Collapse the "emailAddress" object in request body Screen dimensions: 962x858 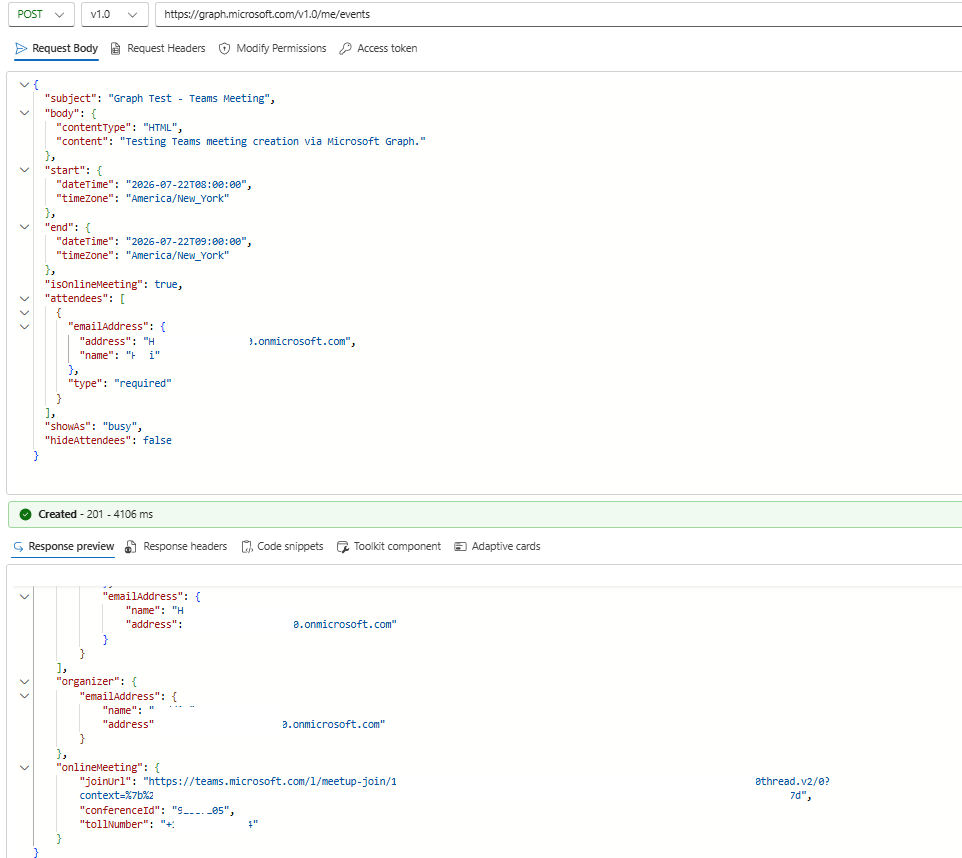(25, 327)
